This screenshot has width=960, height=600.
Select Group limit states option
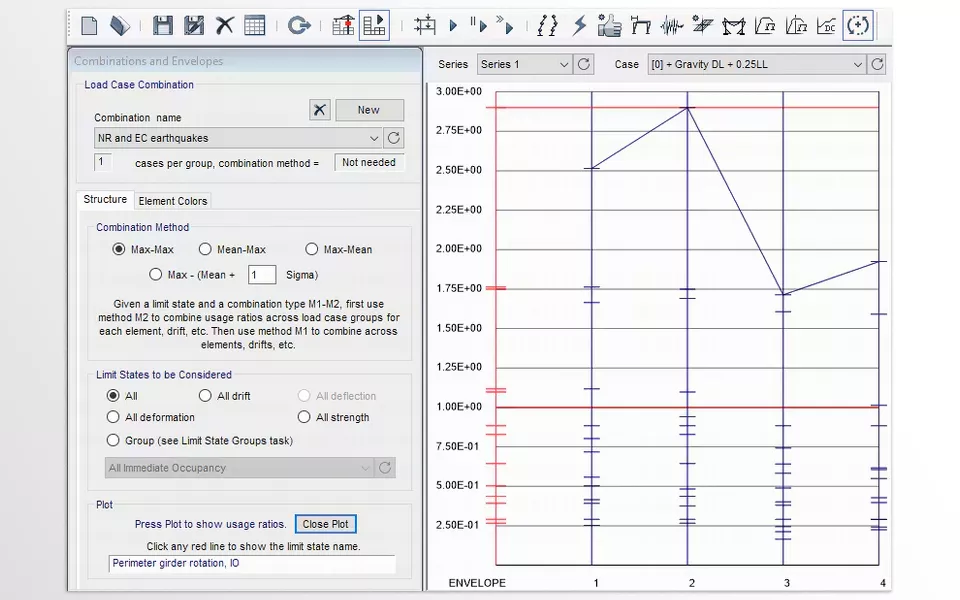tap(113, 440)
